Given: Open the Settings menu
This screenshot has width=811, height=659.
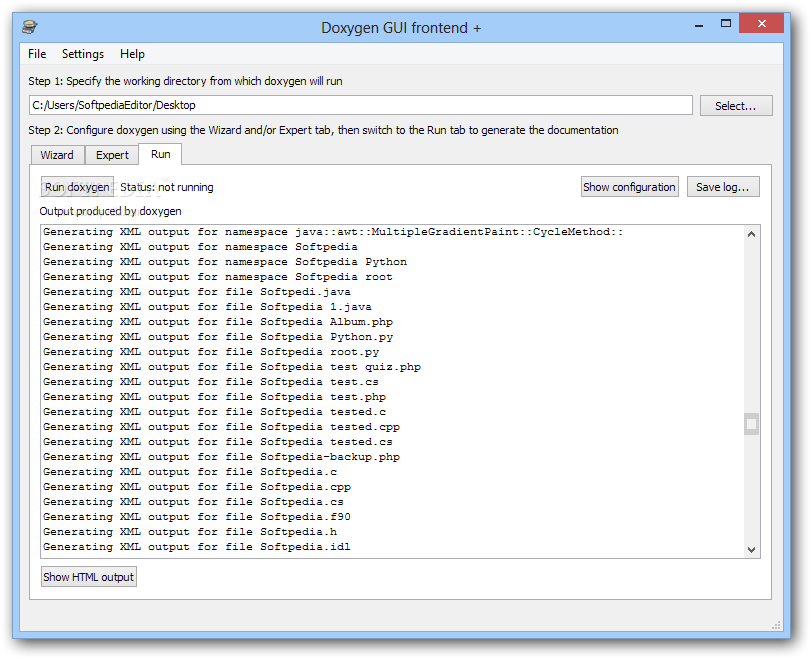Looking at the screenshot, I should click(x=83, y=54).
